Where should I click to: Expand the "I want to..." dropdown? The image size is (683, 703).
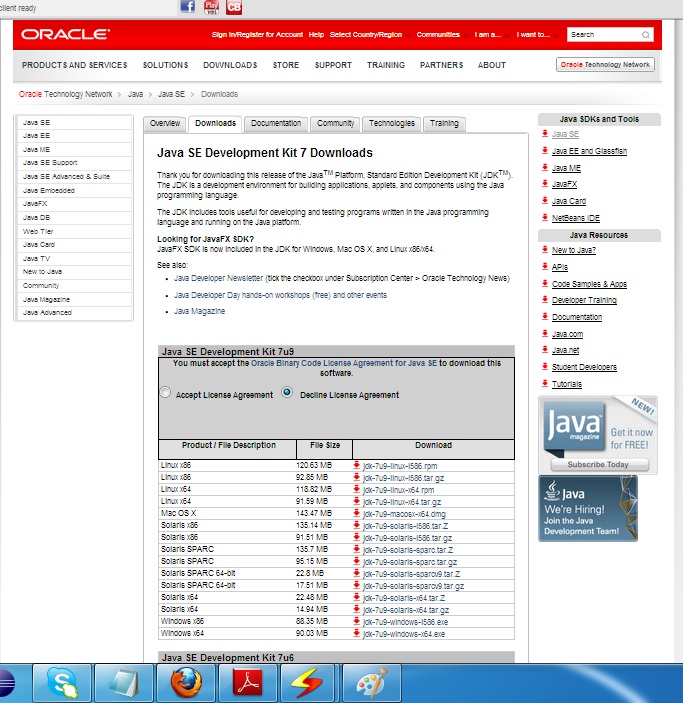[x=537, y=35]
